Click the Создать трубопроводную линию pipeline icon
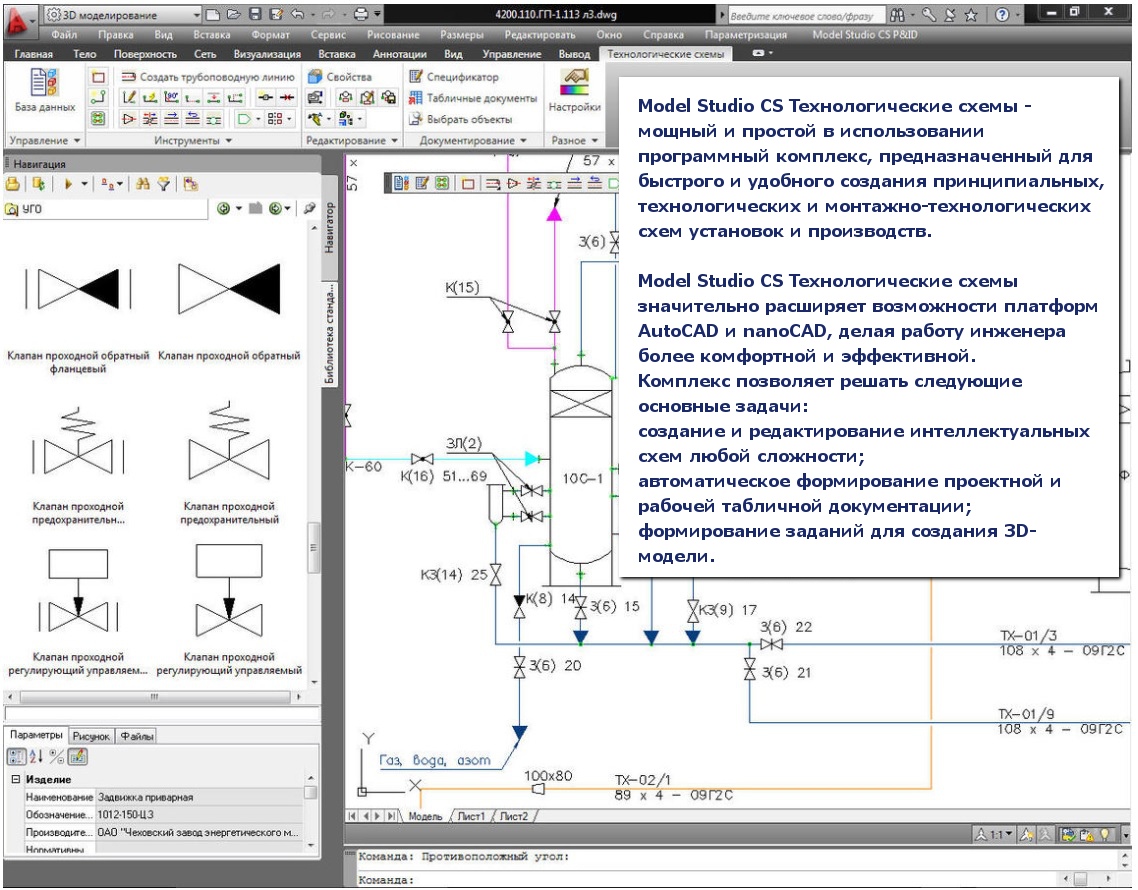Image resolution: width=1138 pixels, height=890 pixels. click(x=128, y=76)
